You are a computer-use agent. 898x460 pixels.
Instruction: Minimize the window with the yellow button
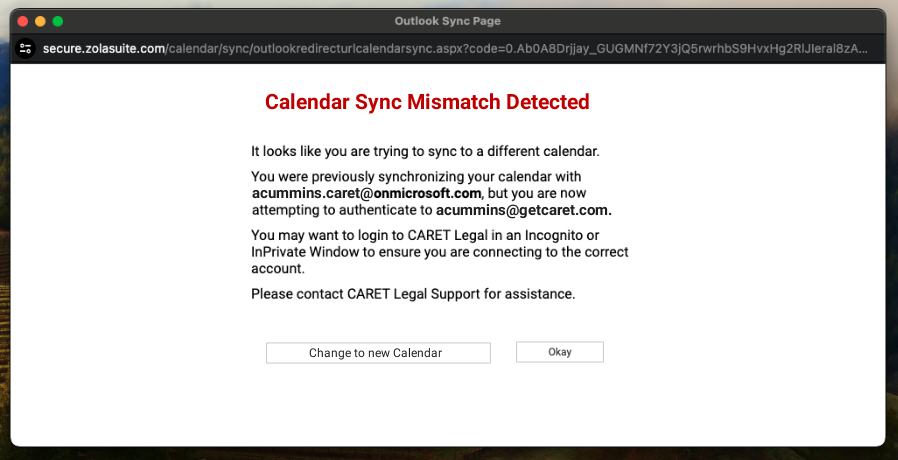pos(40,21)
